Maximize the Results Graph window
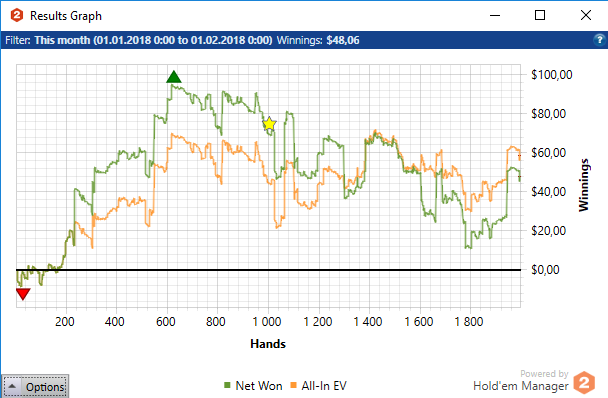 pos(540,16)
